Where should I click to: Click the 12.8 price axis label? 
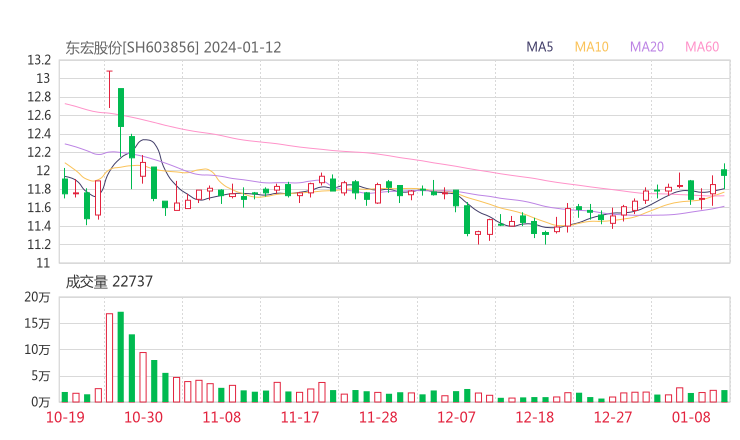point(39,97)
